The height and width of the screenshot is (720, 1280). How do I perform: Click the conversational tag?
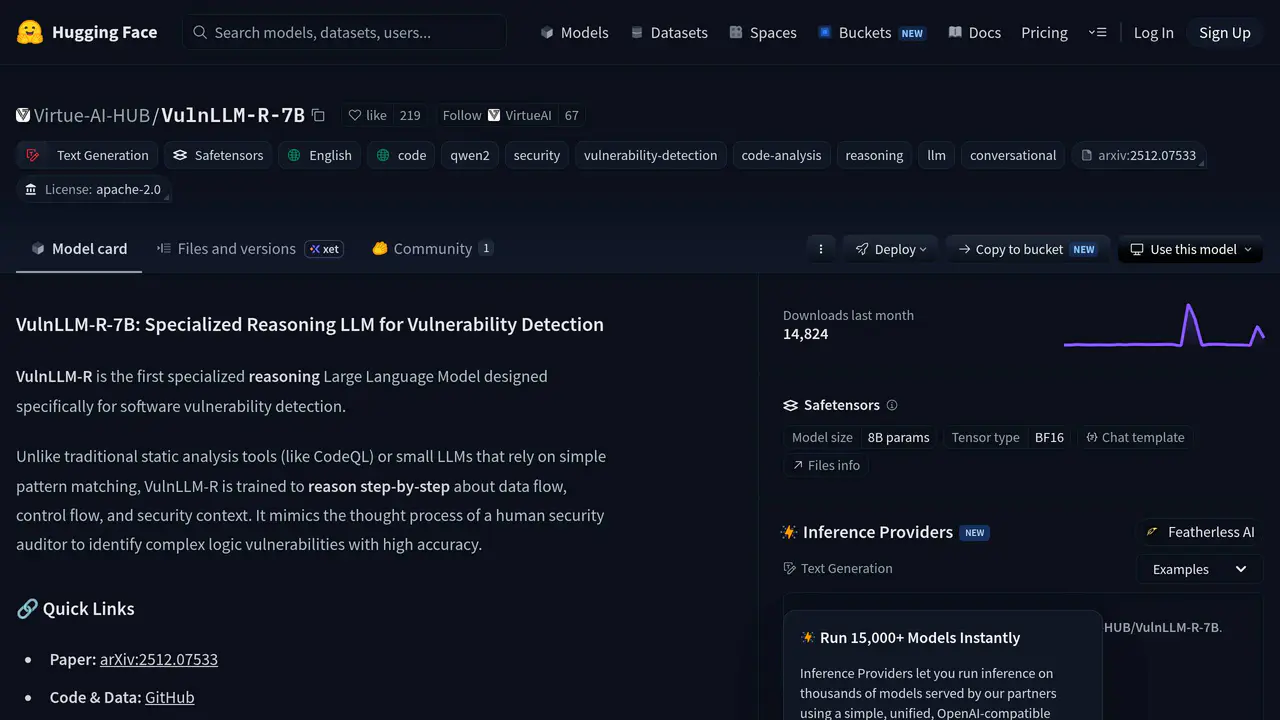(1013, 155)
